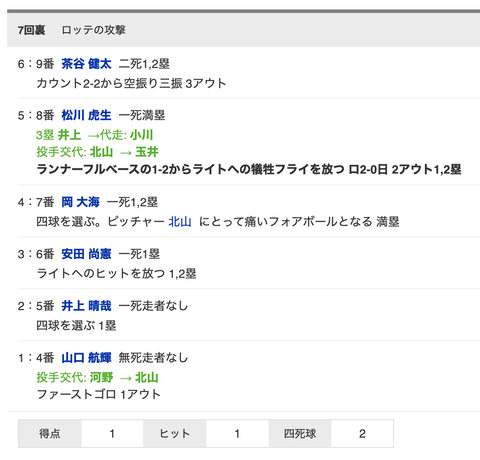Select pitching change line 北山 → 玉井
The width and height of the screenshot is (480, 460).
(x=97, y=152)
